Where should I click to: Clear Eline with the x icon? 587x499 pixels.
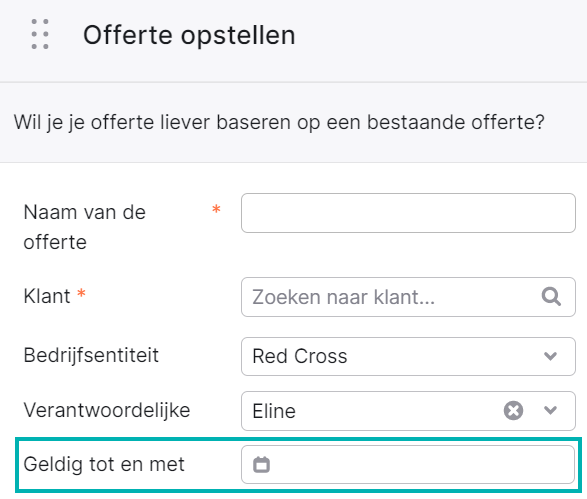coord(513,411)
